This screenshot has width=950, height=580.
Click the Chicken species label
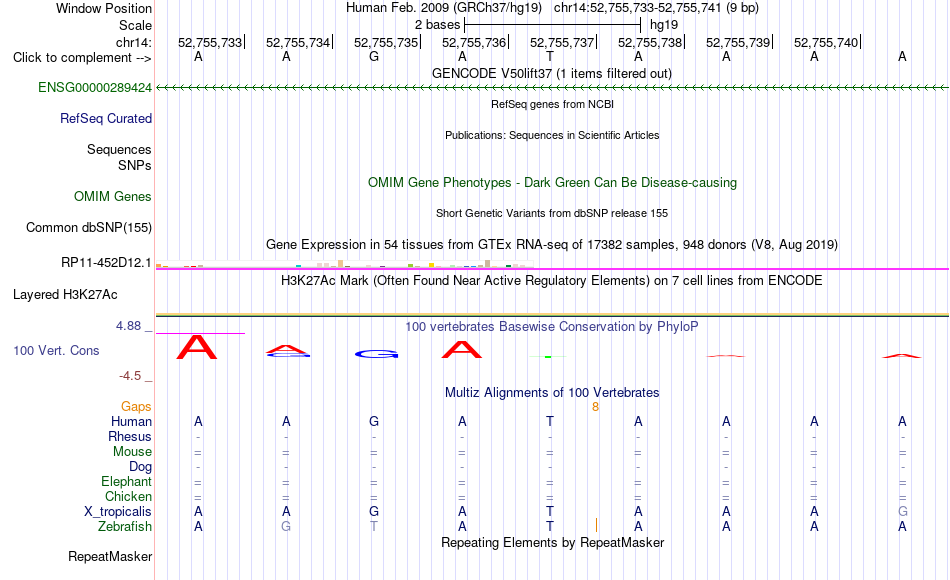pyautogui.click(x=128, y=496)
